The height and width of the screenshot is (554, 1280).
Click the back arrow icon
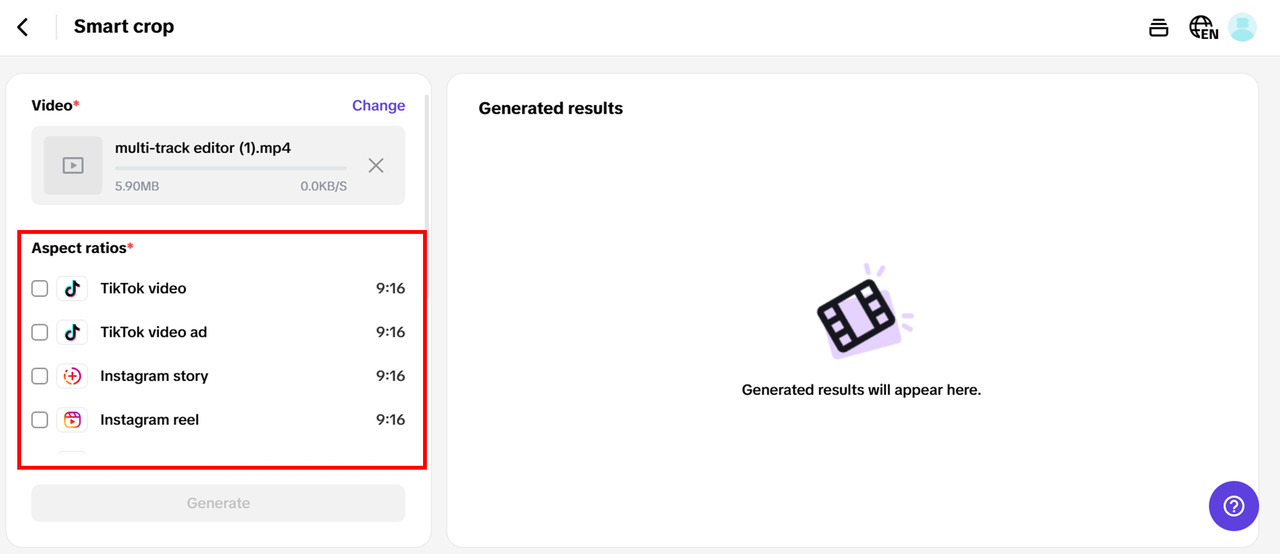coord(23,27)
